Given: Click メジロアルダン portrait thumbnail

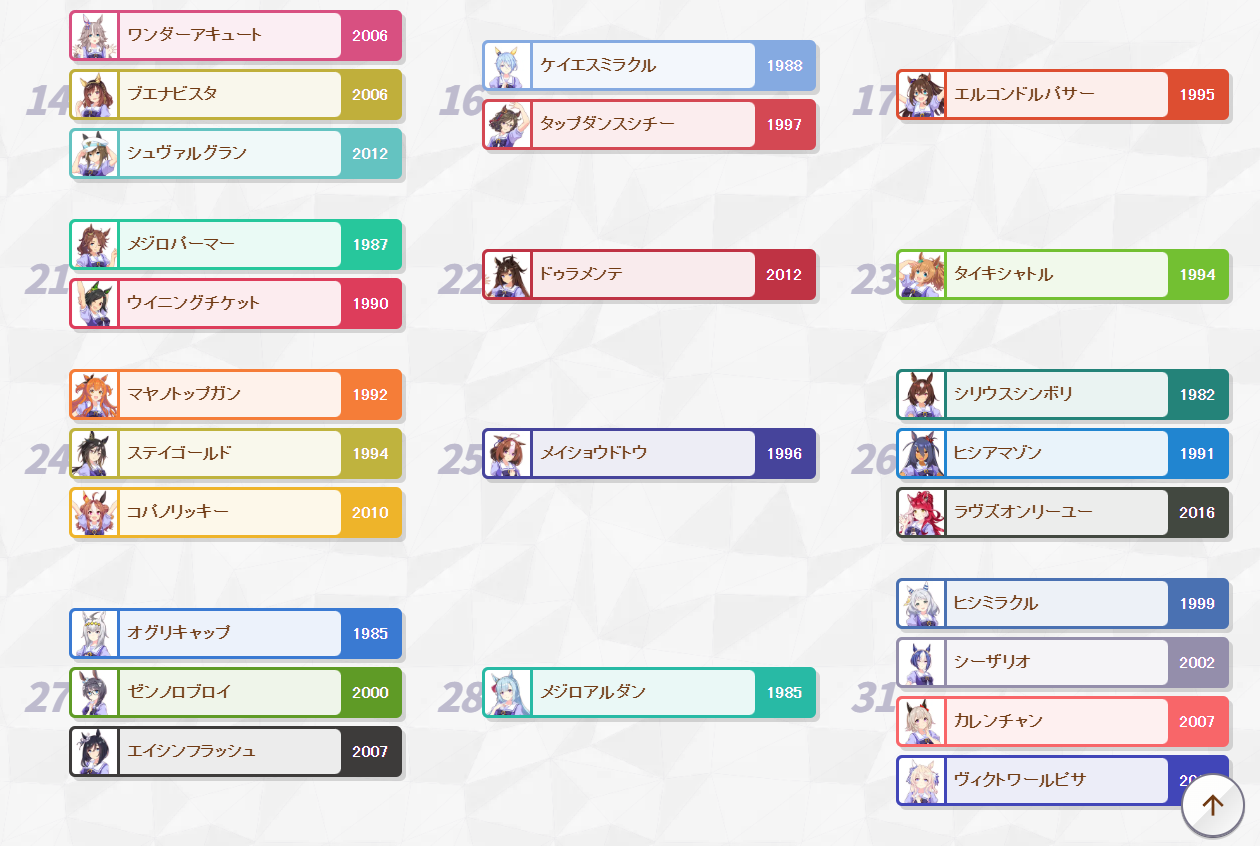Looking at the screenshot, I should pyautogui.click(x=508, y=693).
